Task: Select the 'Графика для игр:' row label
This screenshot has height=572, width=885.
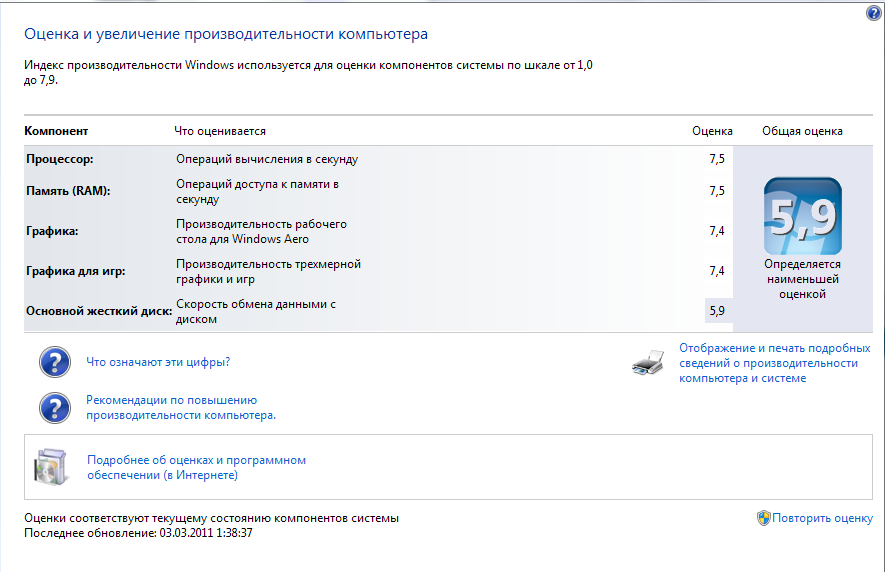Action: [76, 271]
